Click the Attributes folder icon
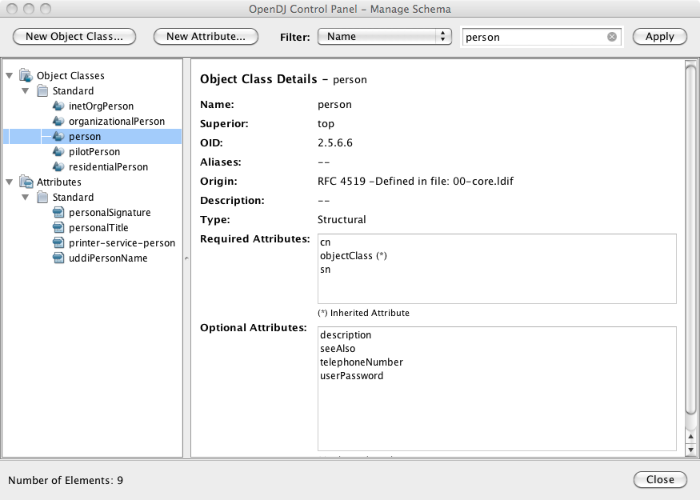This screenshot has height=500, width=700. click(26, 182)
